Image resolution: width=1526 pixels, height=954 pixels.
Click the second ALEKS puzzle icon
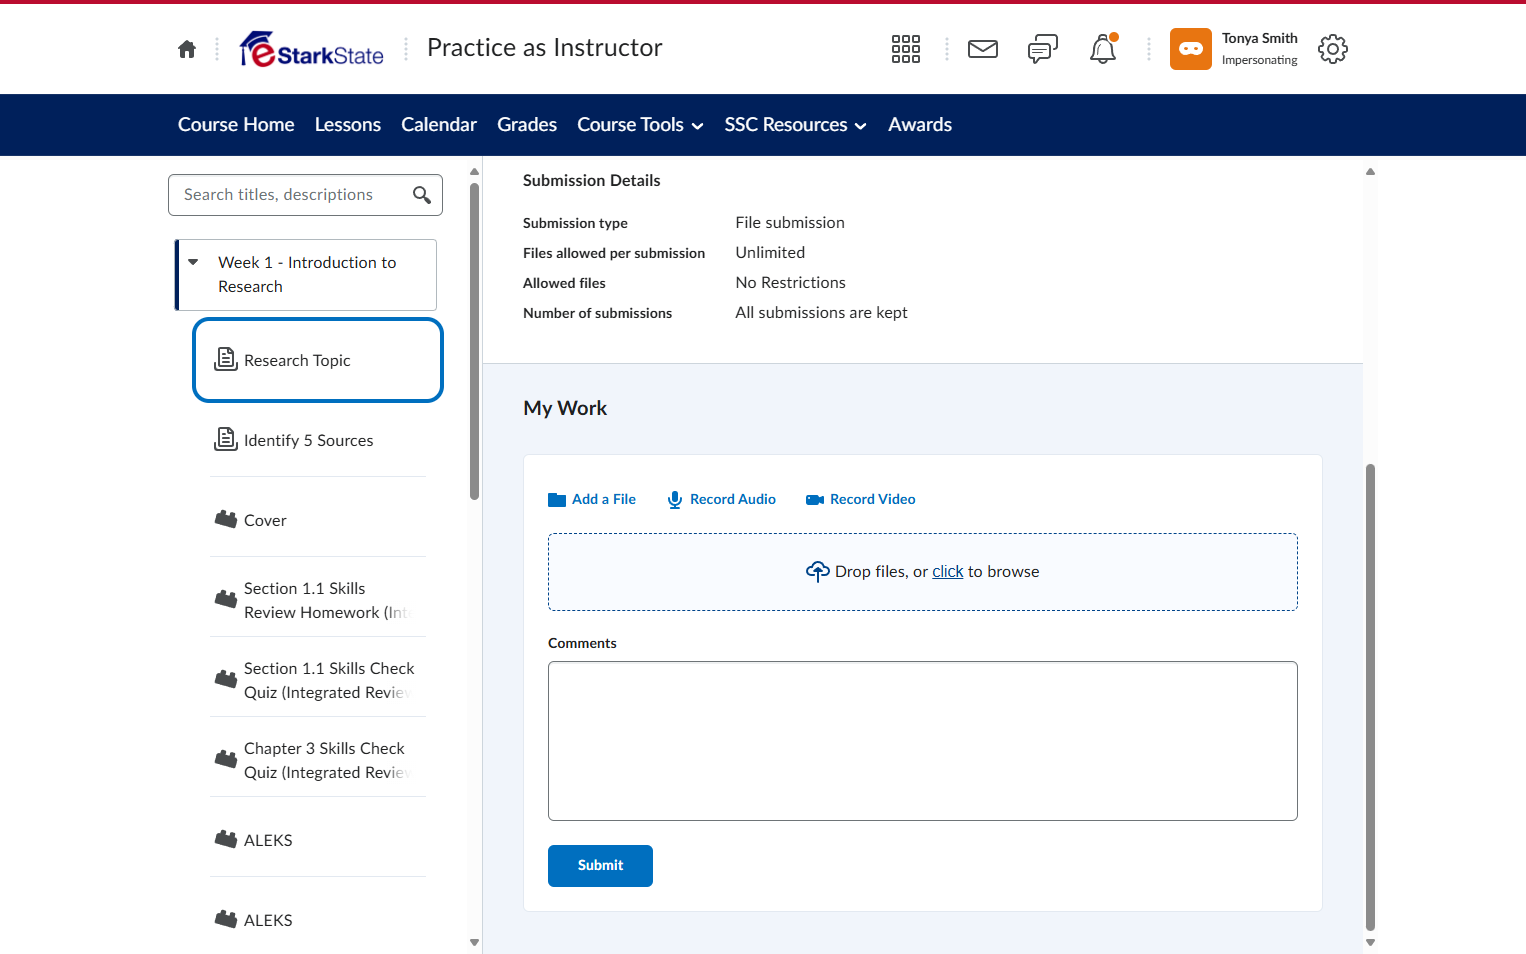click(226, 919)
